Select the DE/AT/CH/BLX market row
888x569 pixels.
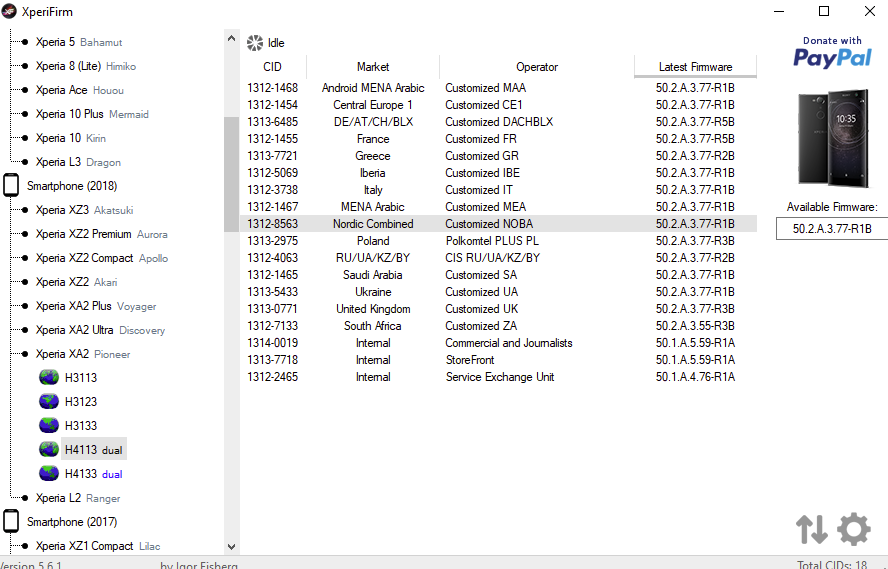498,122
